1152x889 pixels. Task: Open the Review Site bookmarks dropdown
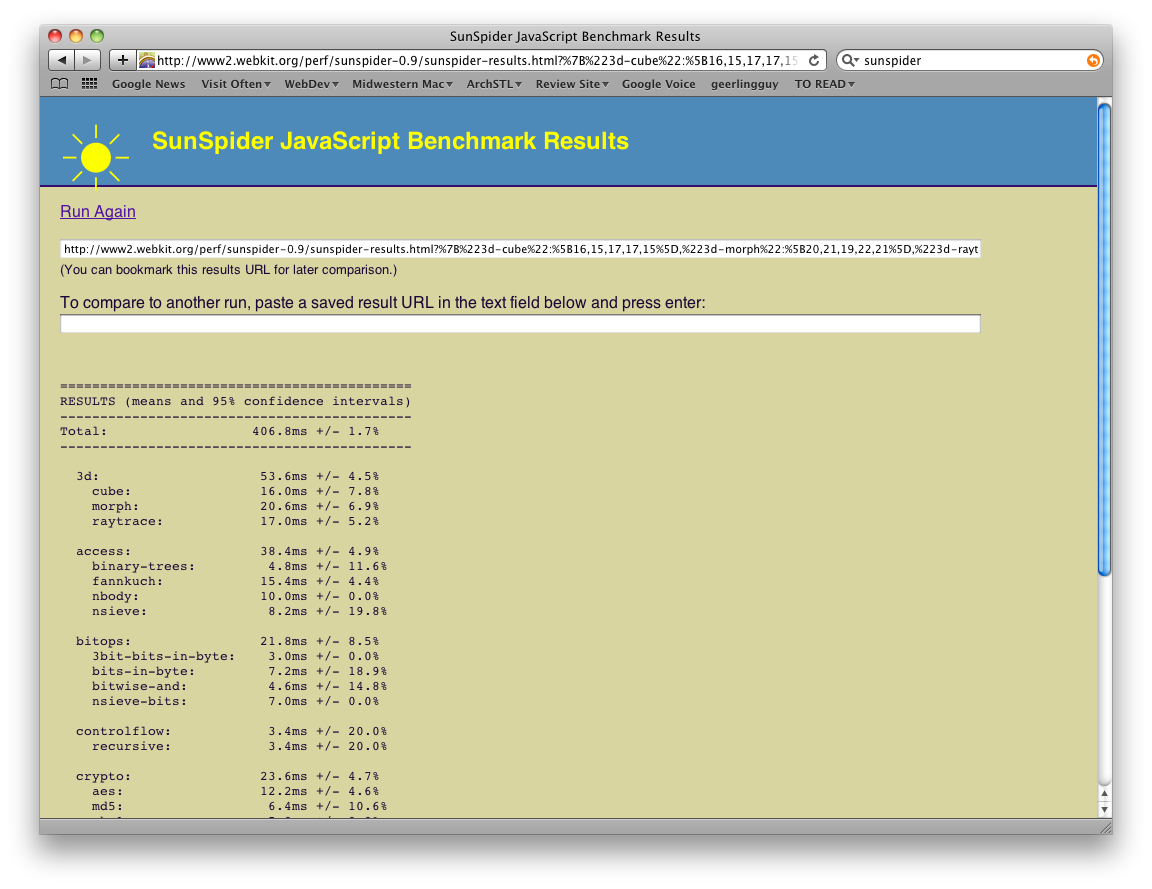(572, 84)
